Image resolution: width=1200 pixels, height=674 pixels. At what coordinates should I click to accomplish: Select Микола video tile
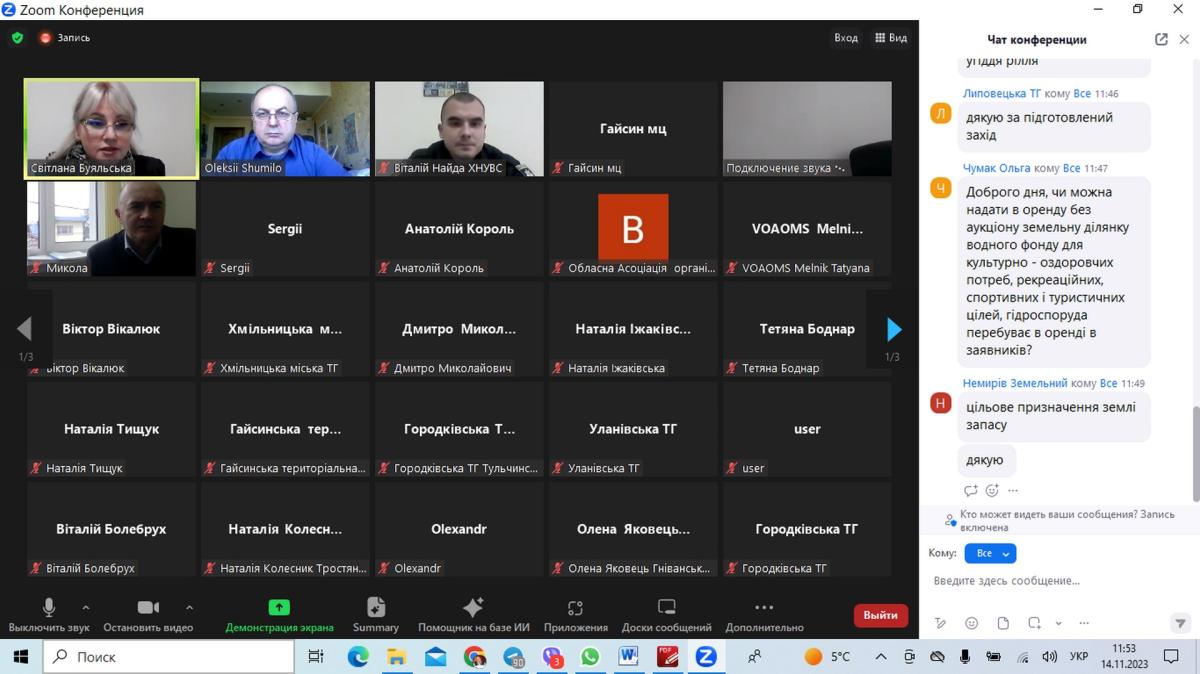111,229
